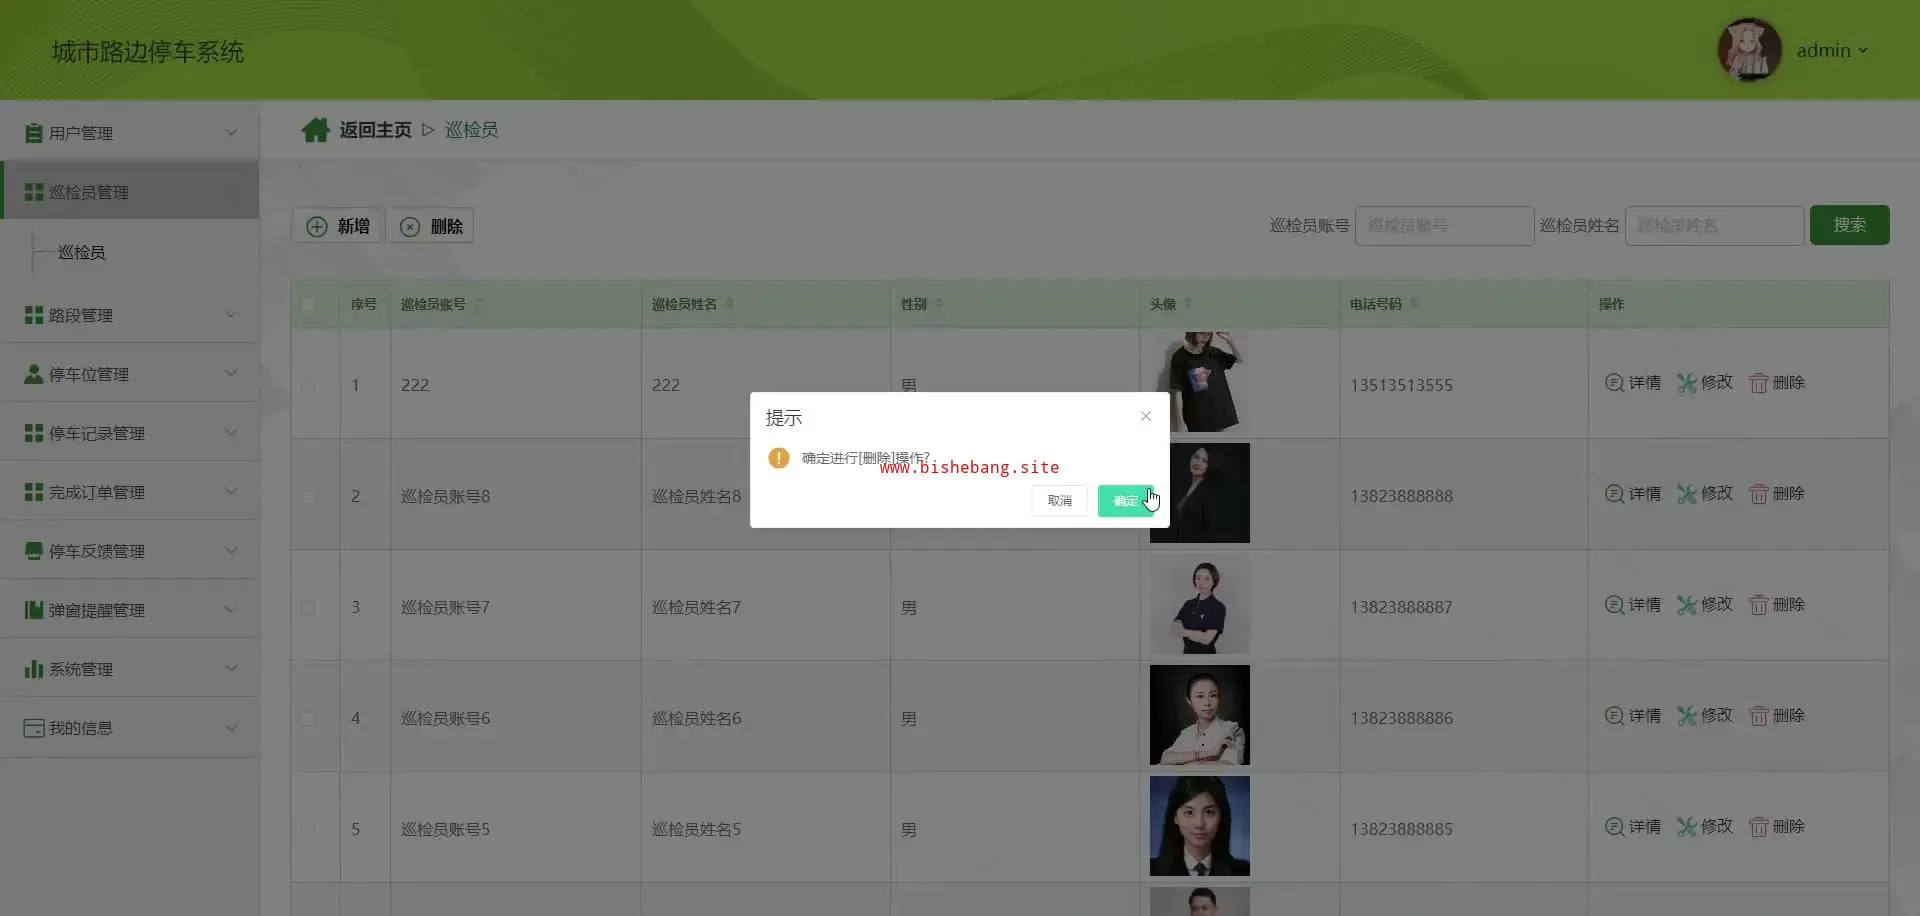This screenshot has width=1920, height=916.
Task: View 详情 for 巡检员账号8
Action: pos(1633,494)
